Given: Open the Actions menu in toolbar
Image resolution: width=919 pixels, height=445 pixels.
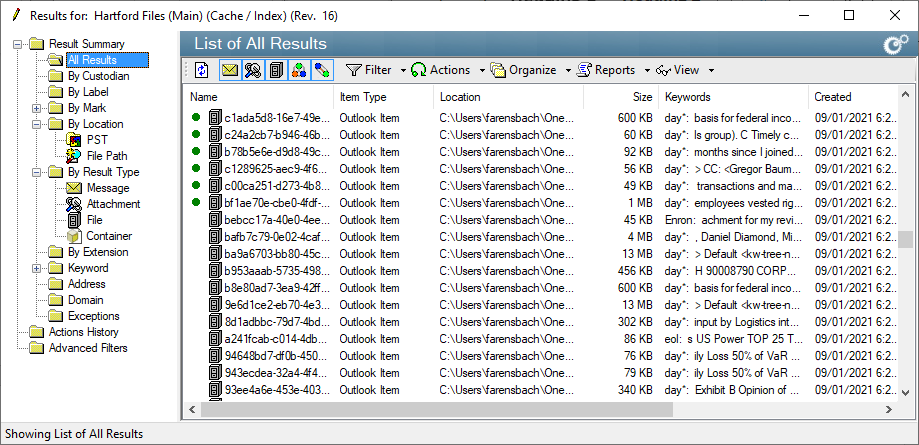Looking at the screenshot, I should [443, 70].
